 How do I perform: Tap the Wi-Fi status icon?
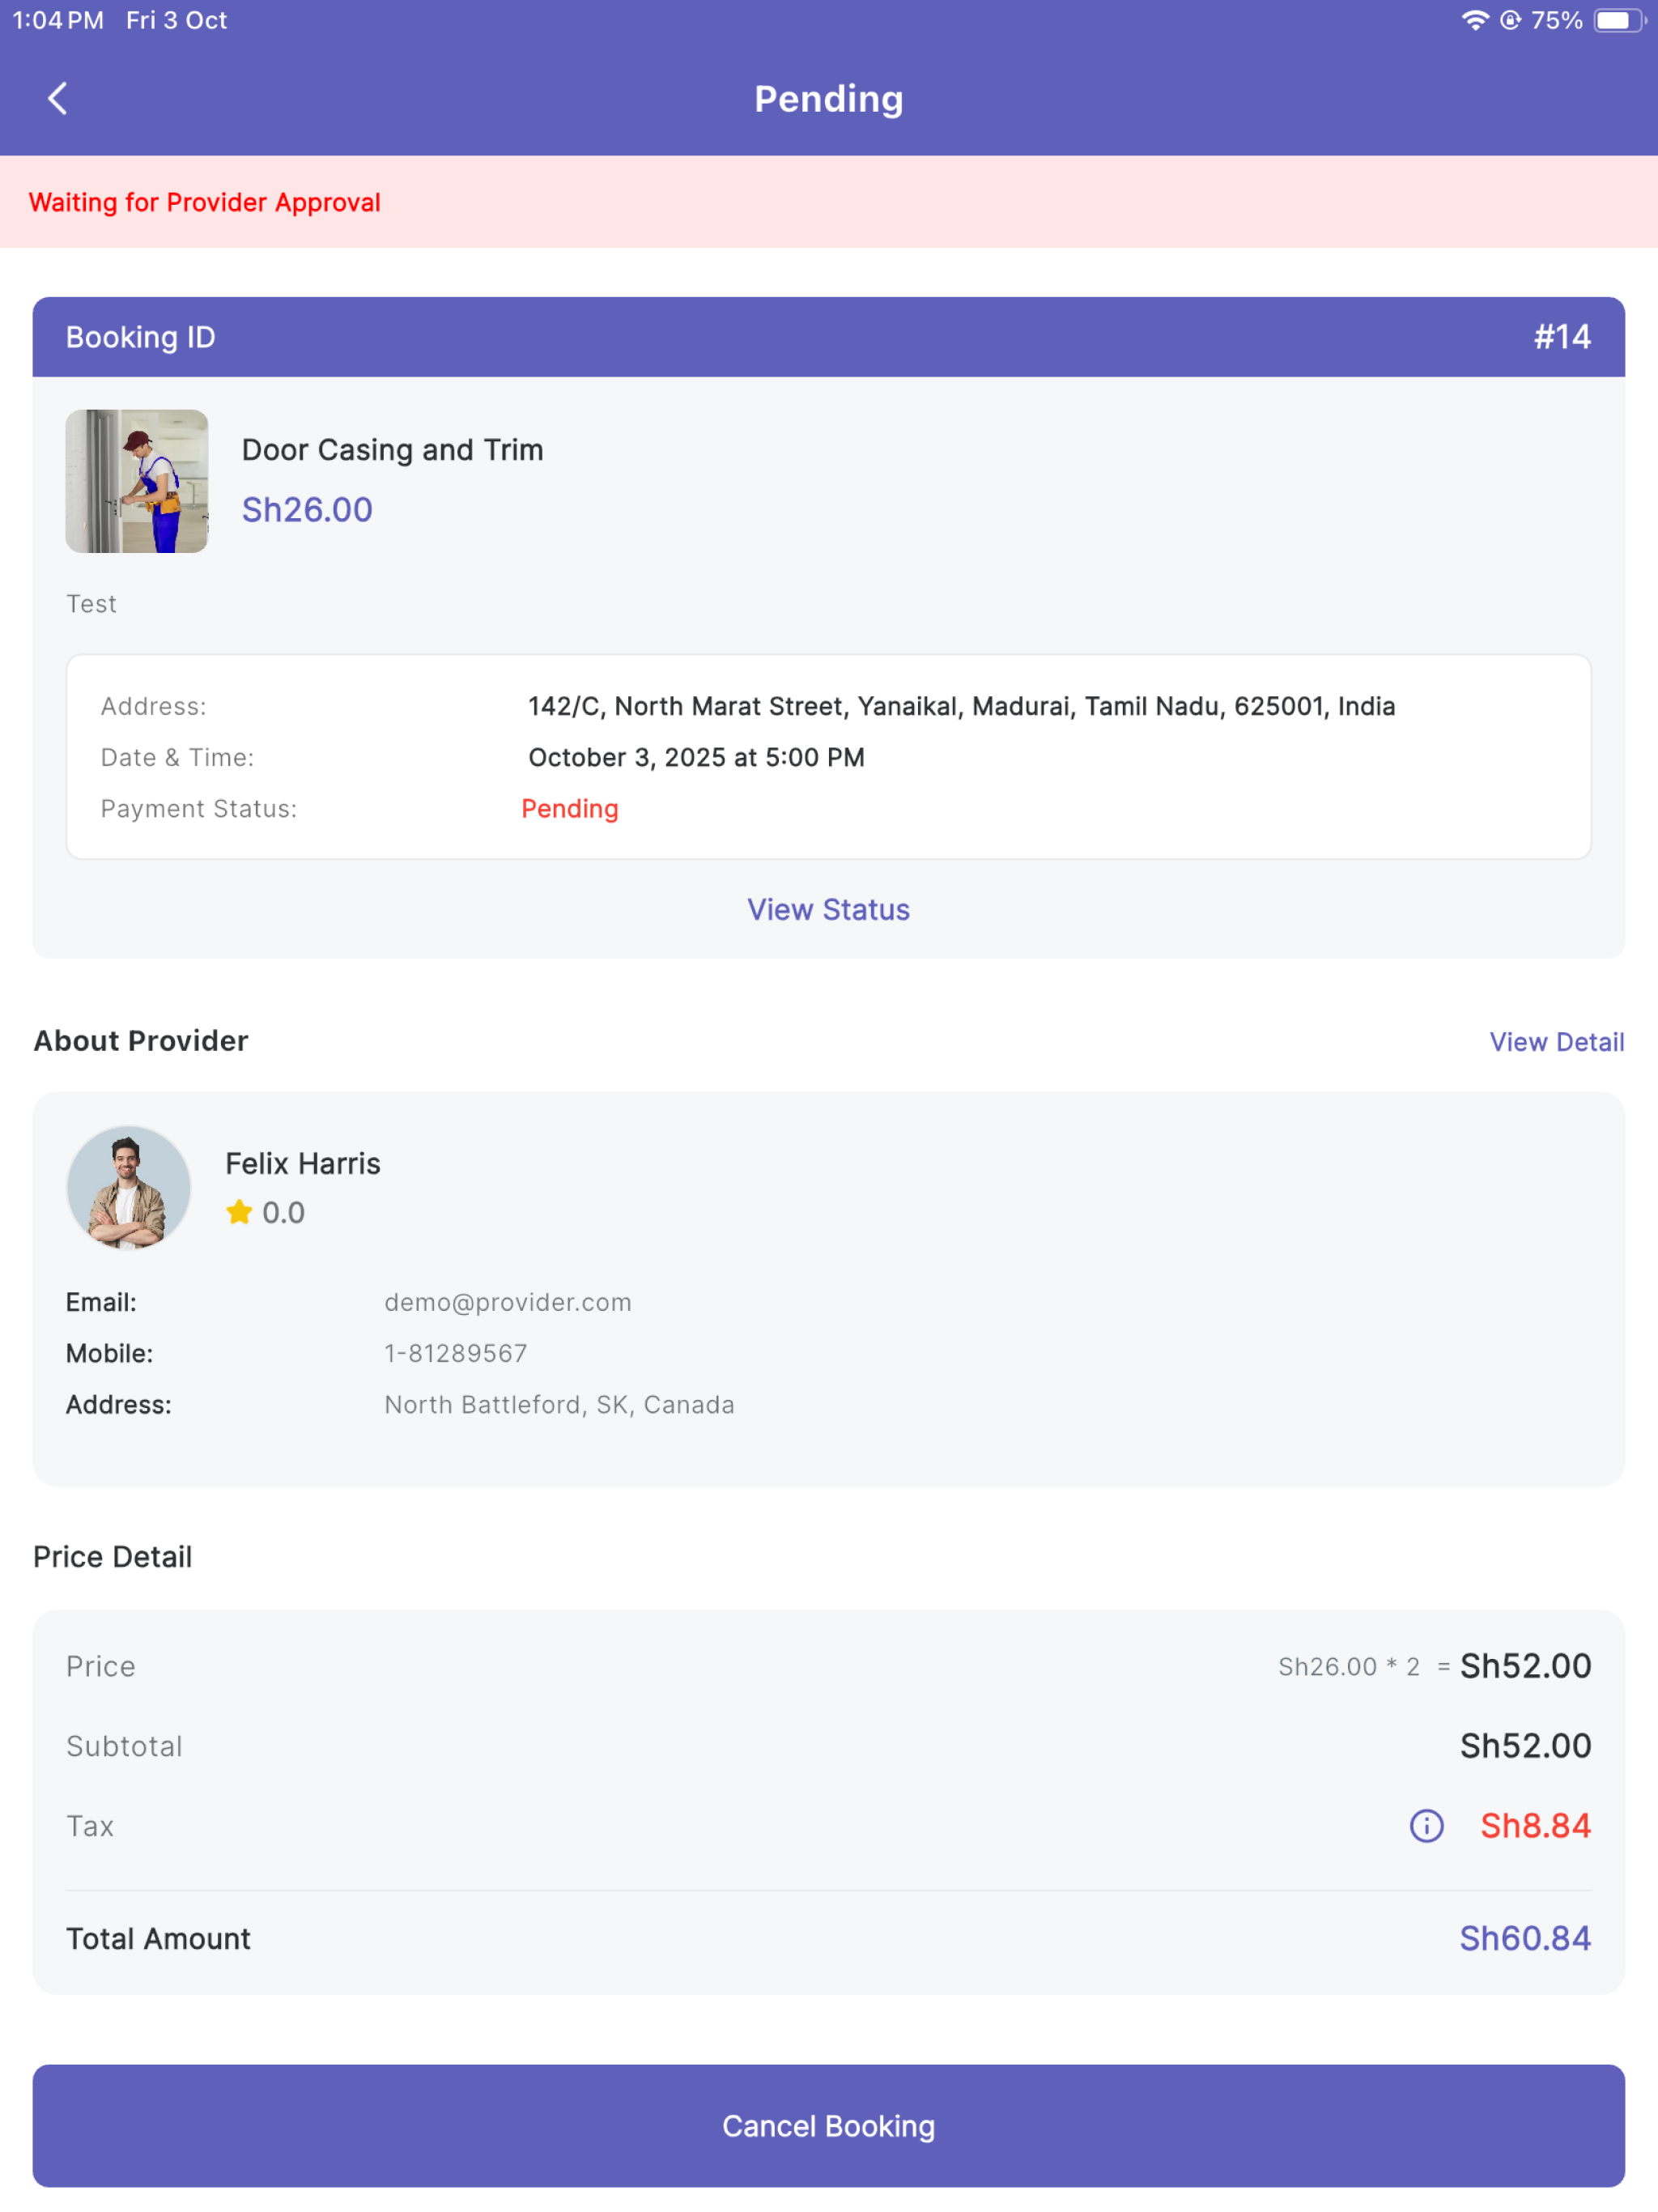tap(1475, 20)
